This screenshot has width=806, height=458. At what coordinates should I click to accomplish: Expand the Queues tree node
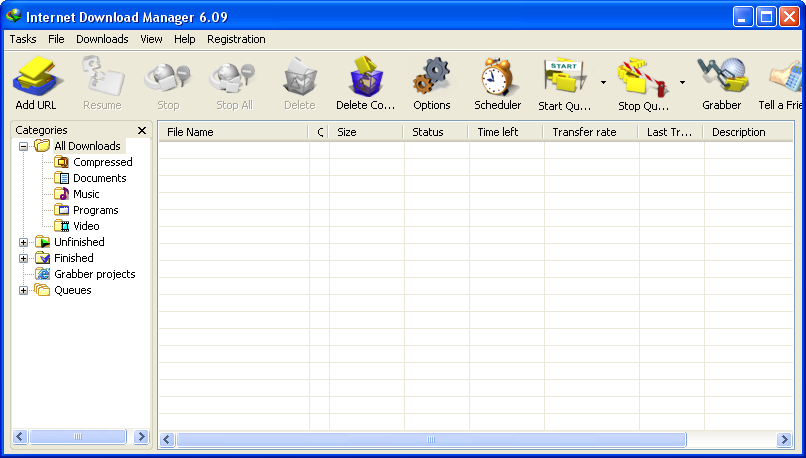23,290
